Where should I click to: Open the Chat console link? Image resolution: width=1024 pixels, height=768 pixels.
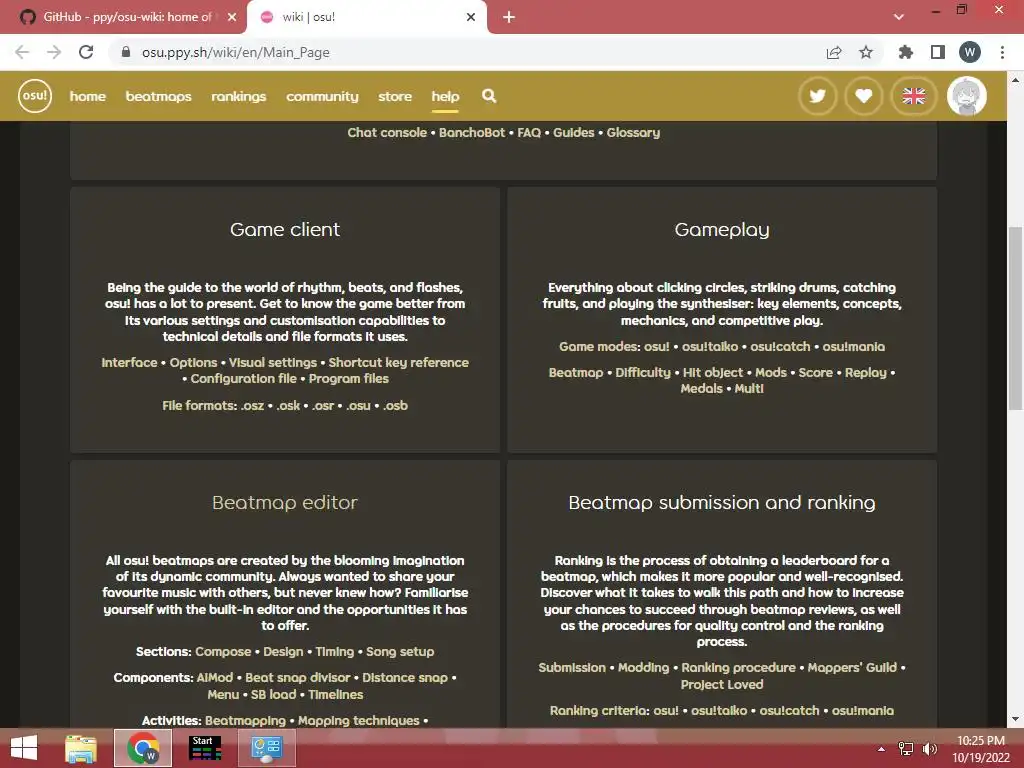point(387,133)
